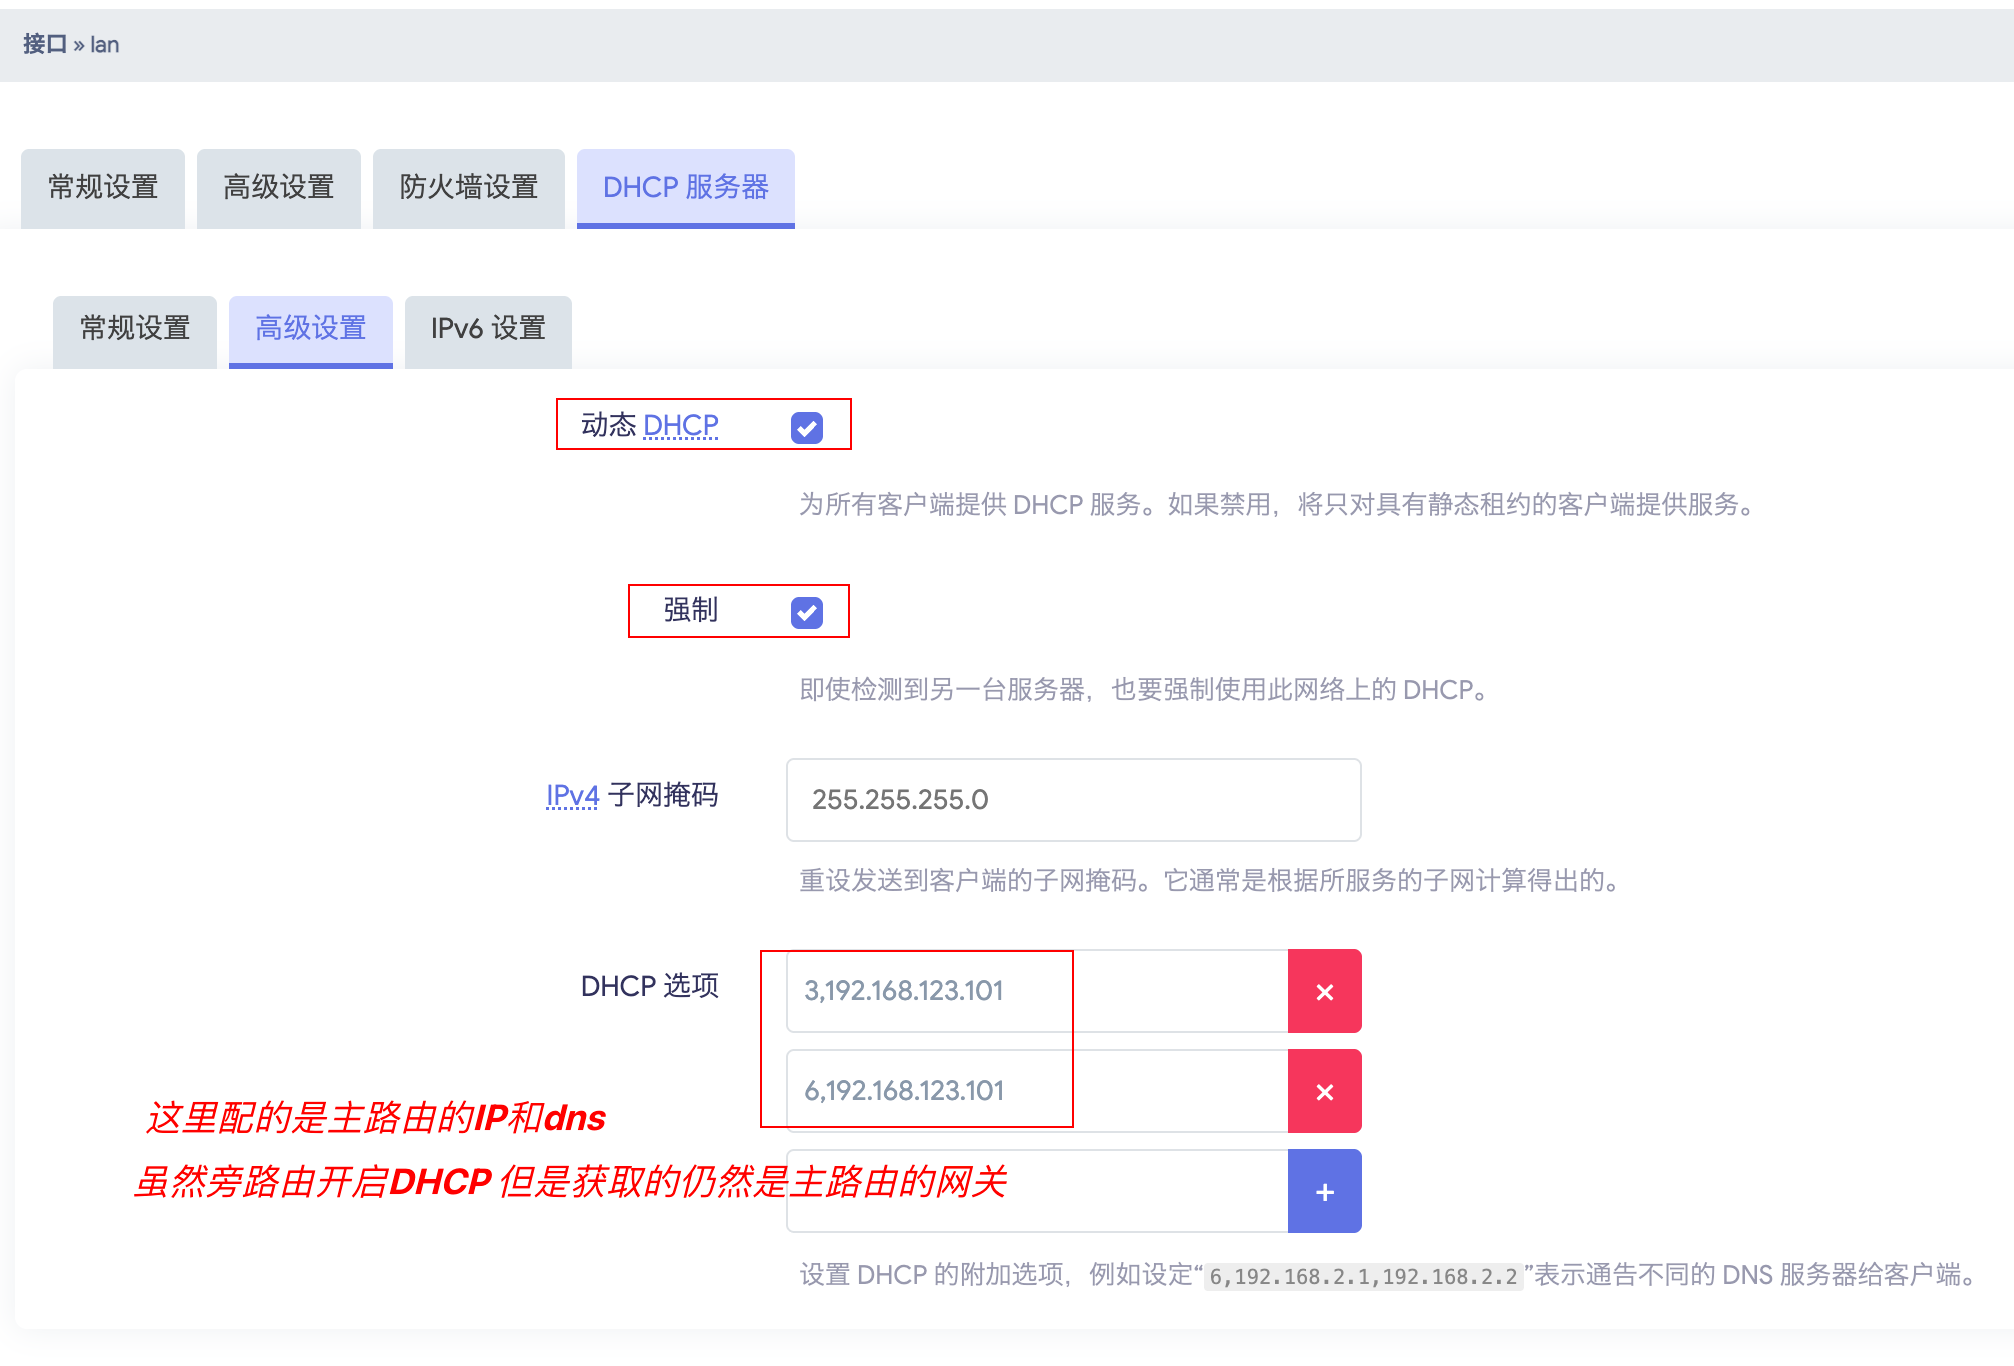Image resolution: width=2014 pixels, height=1366 pixels.
Task: Click the DHCP 选项 label
Action: point(650,986)
